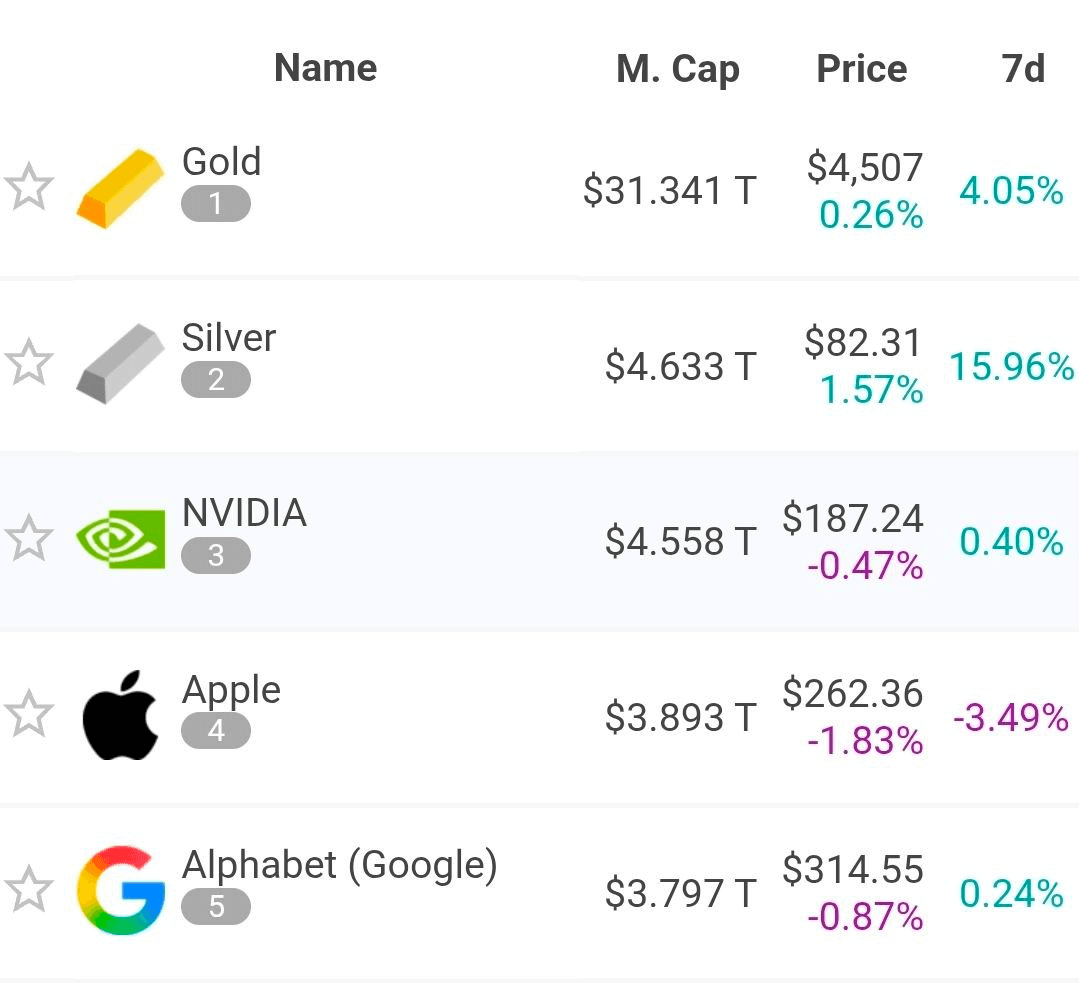Viewport: 1079px width, 985px height.
Task: Sort the table by Name header
Action: point(325,68)
